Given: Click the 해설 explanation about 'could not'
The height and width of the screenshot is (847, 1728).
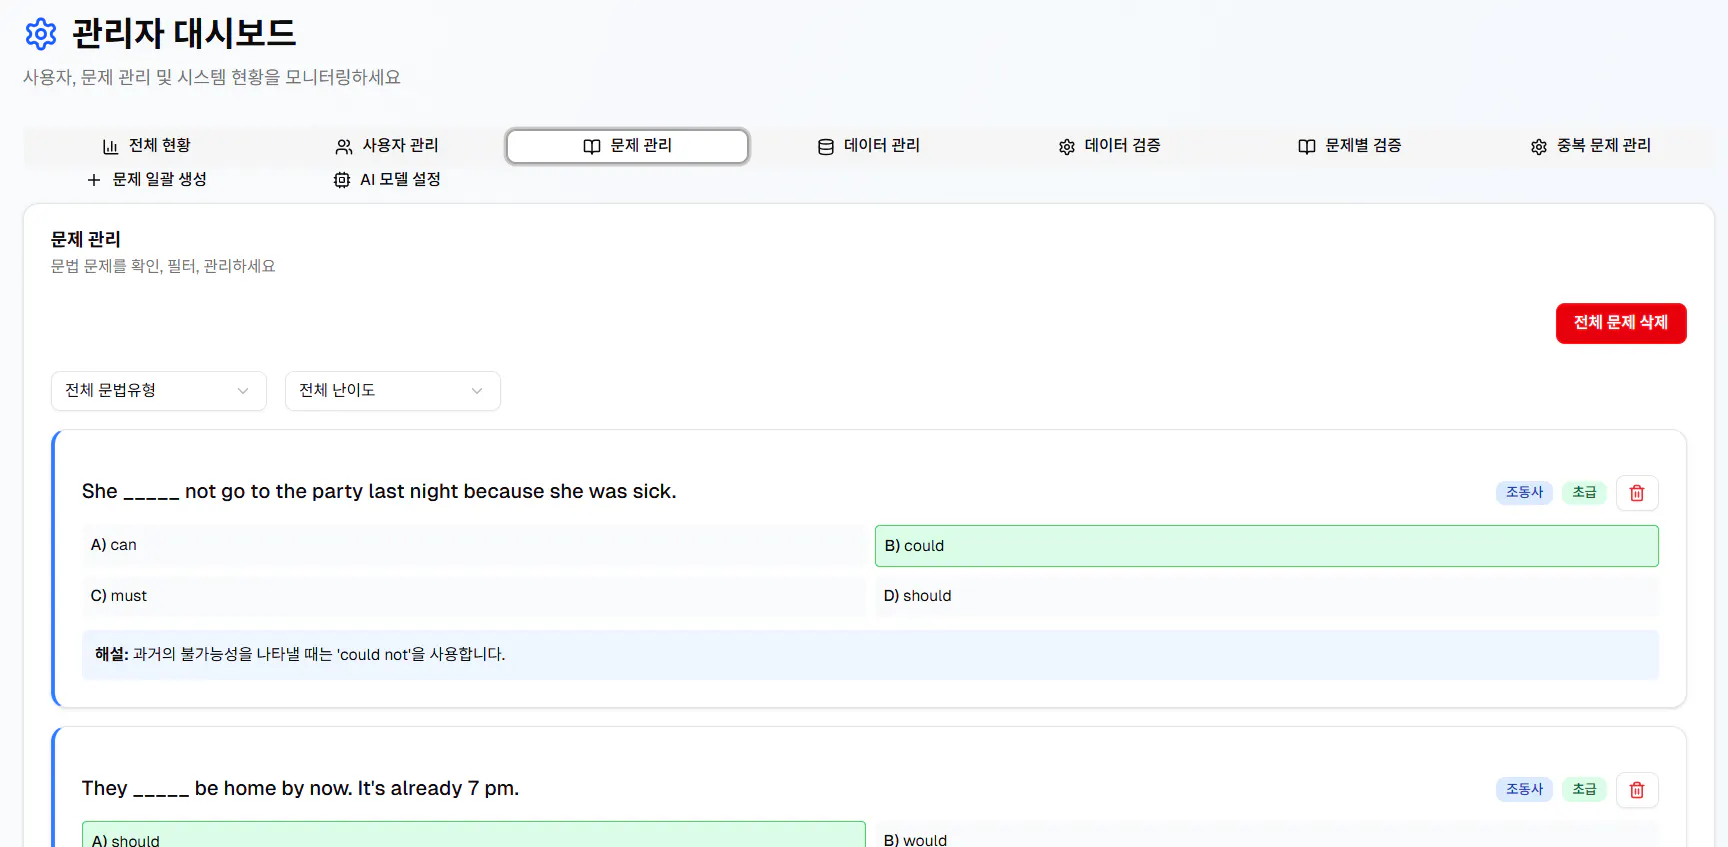Looking at the screenshot, I should [870, 655].
